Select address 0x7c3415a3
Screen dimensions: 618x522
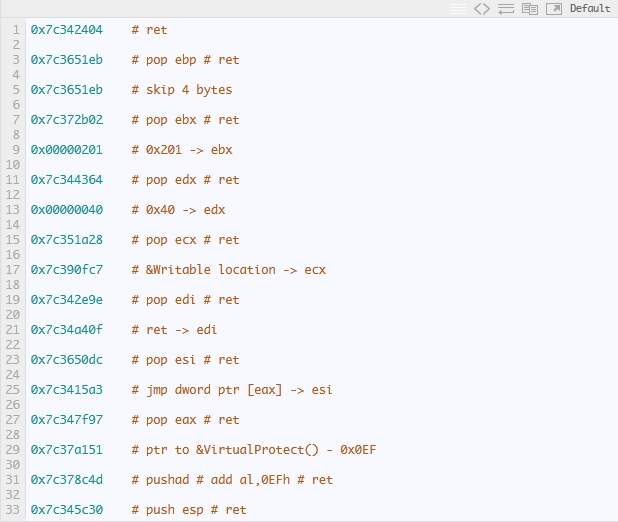[x=67, y=390]
